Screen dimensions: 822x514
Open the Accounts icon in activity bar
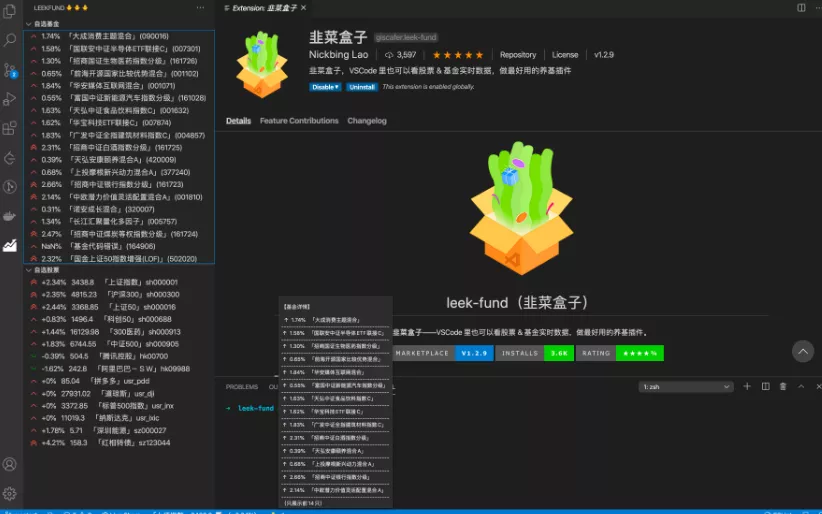[9, 464]
